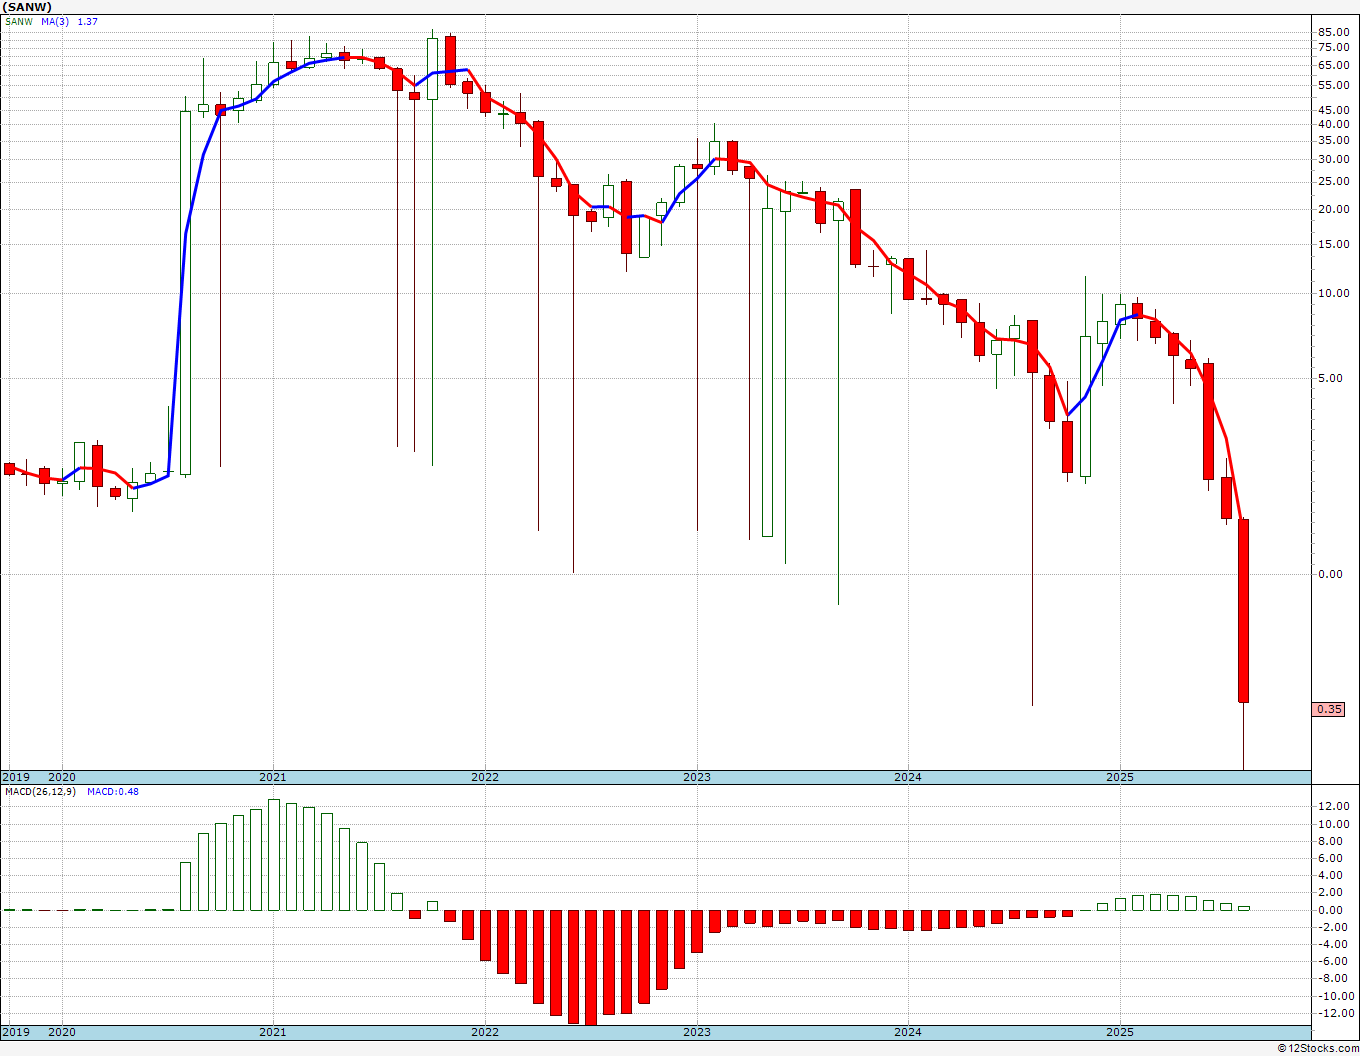The width and height of the screenshot is (1360, 1056).
Task: Click the "20.00" price scale label
Action: pos(1334,209)
